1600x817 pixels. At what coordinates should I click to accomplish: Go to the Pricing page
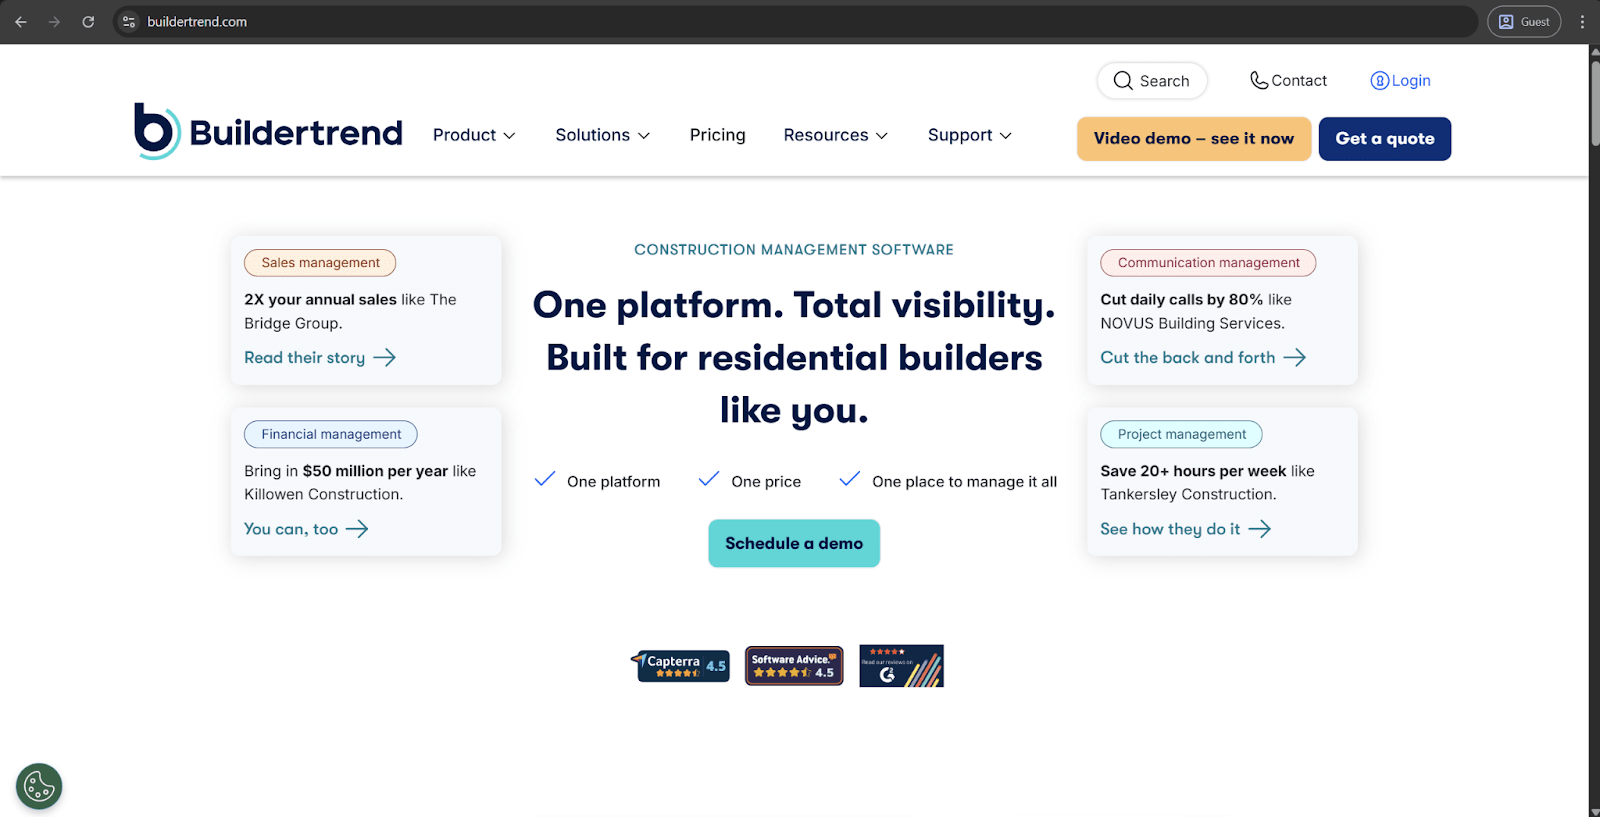717,135
